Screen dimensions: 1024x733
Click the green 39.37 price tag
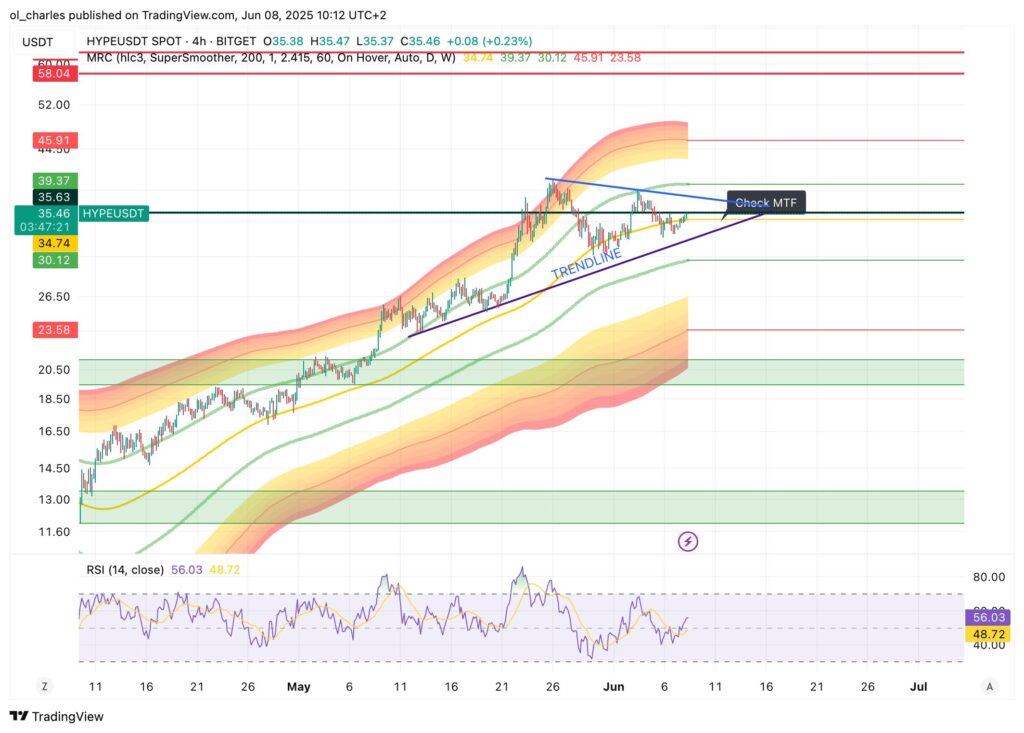tap(50, 180)
